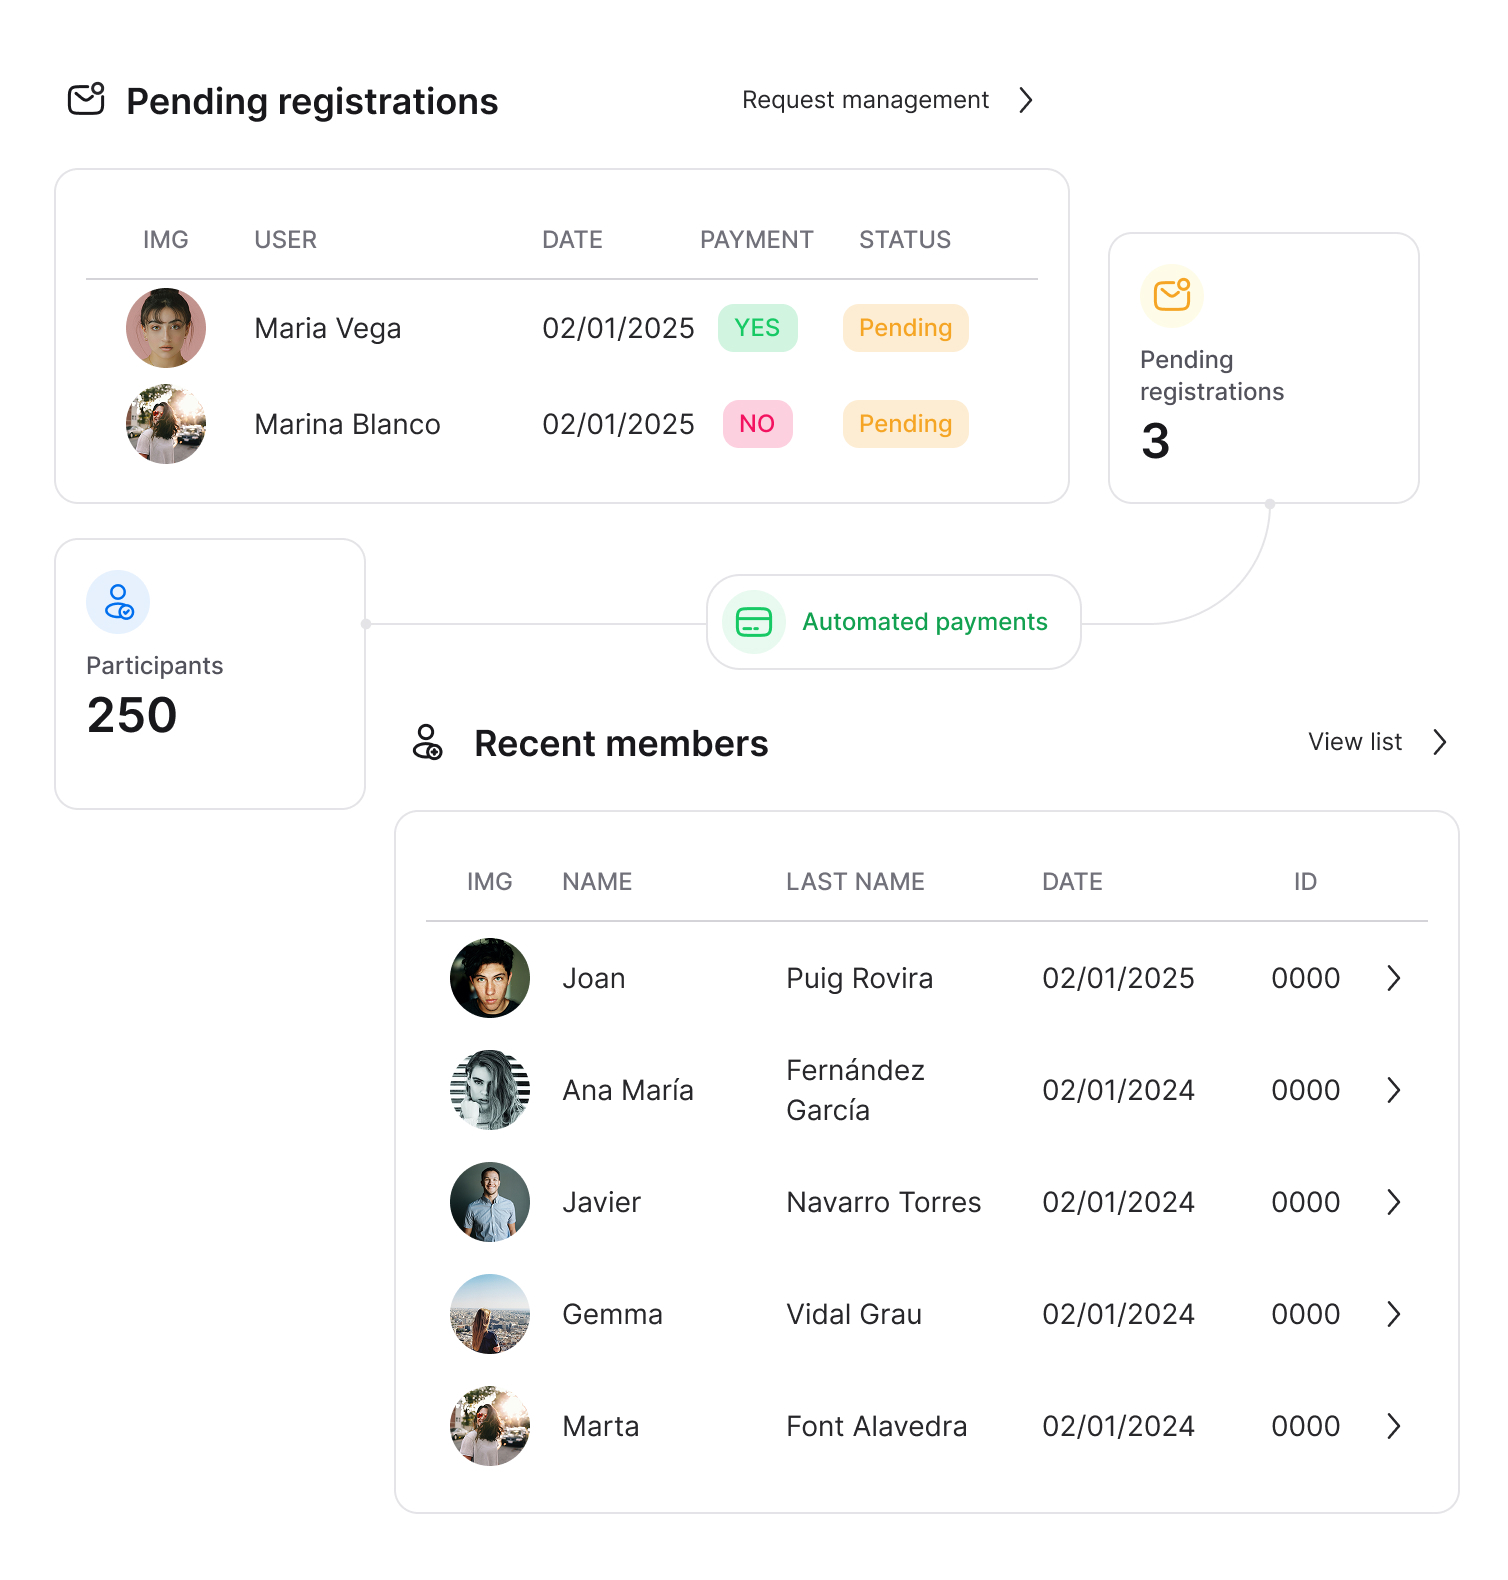Click the user-add icon beside Recent members

tap(428, 743)
